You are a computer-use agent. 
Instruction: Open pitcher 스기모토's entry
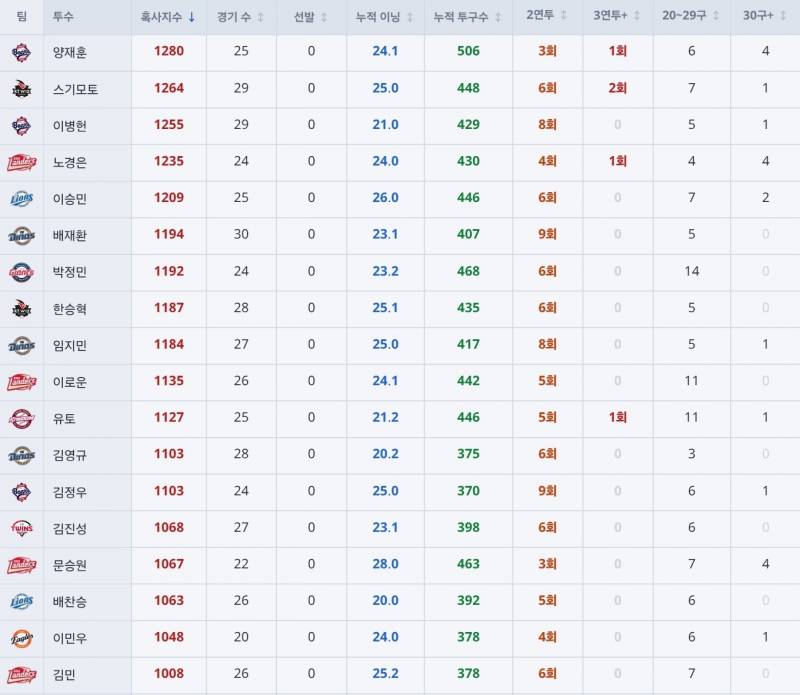(x=76, y=89)
